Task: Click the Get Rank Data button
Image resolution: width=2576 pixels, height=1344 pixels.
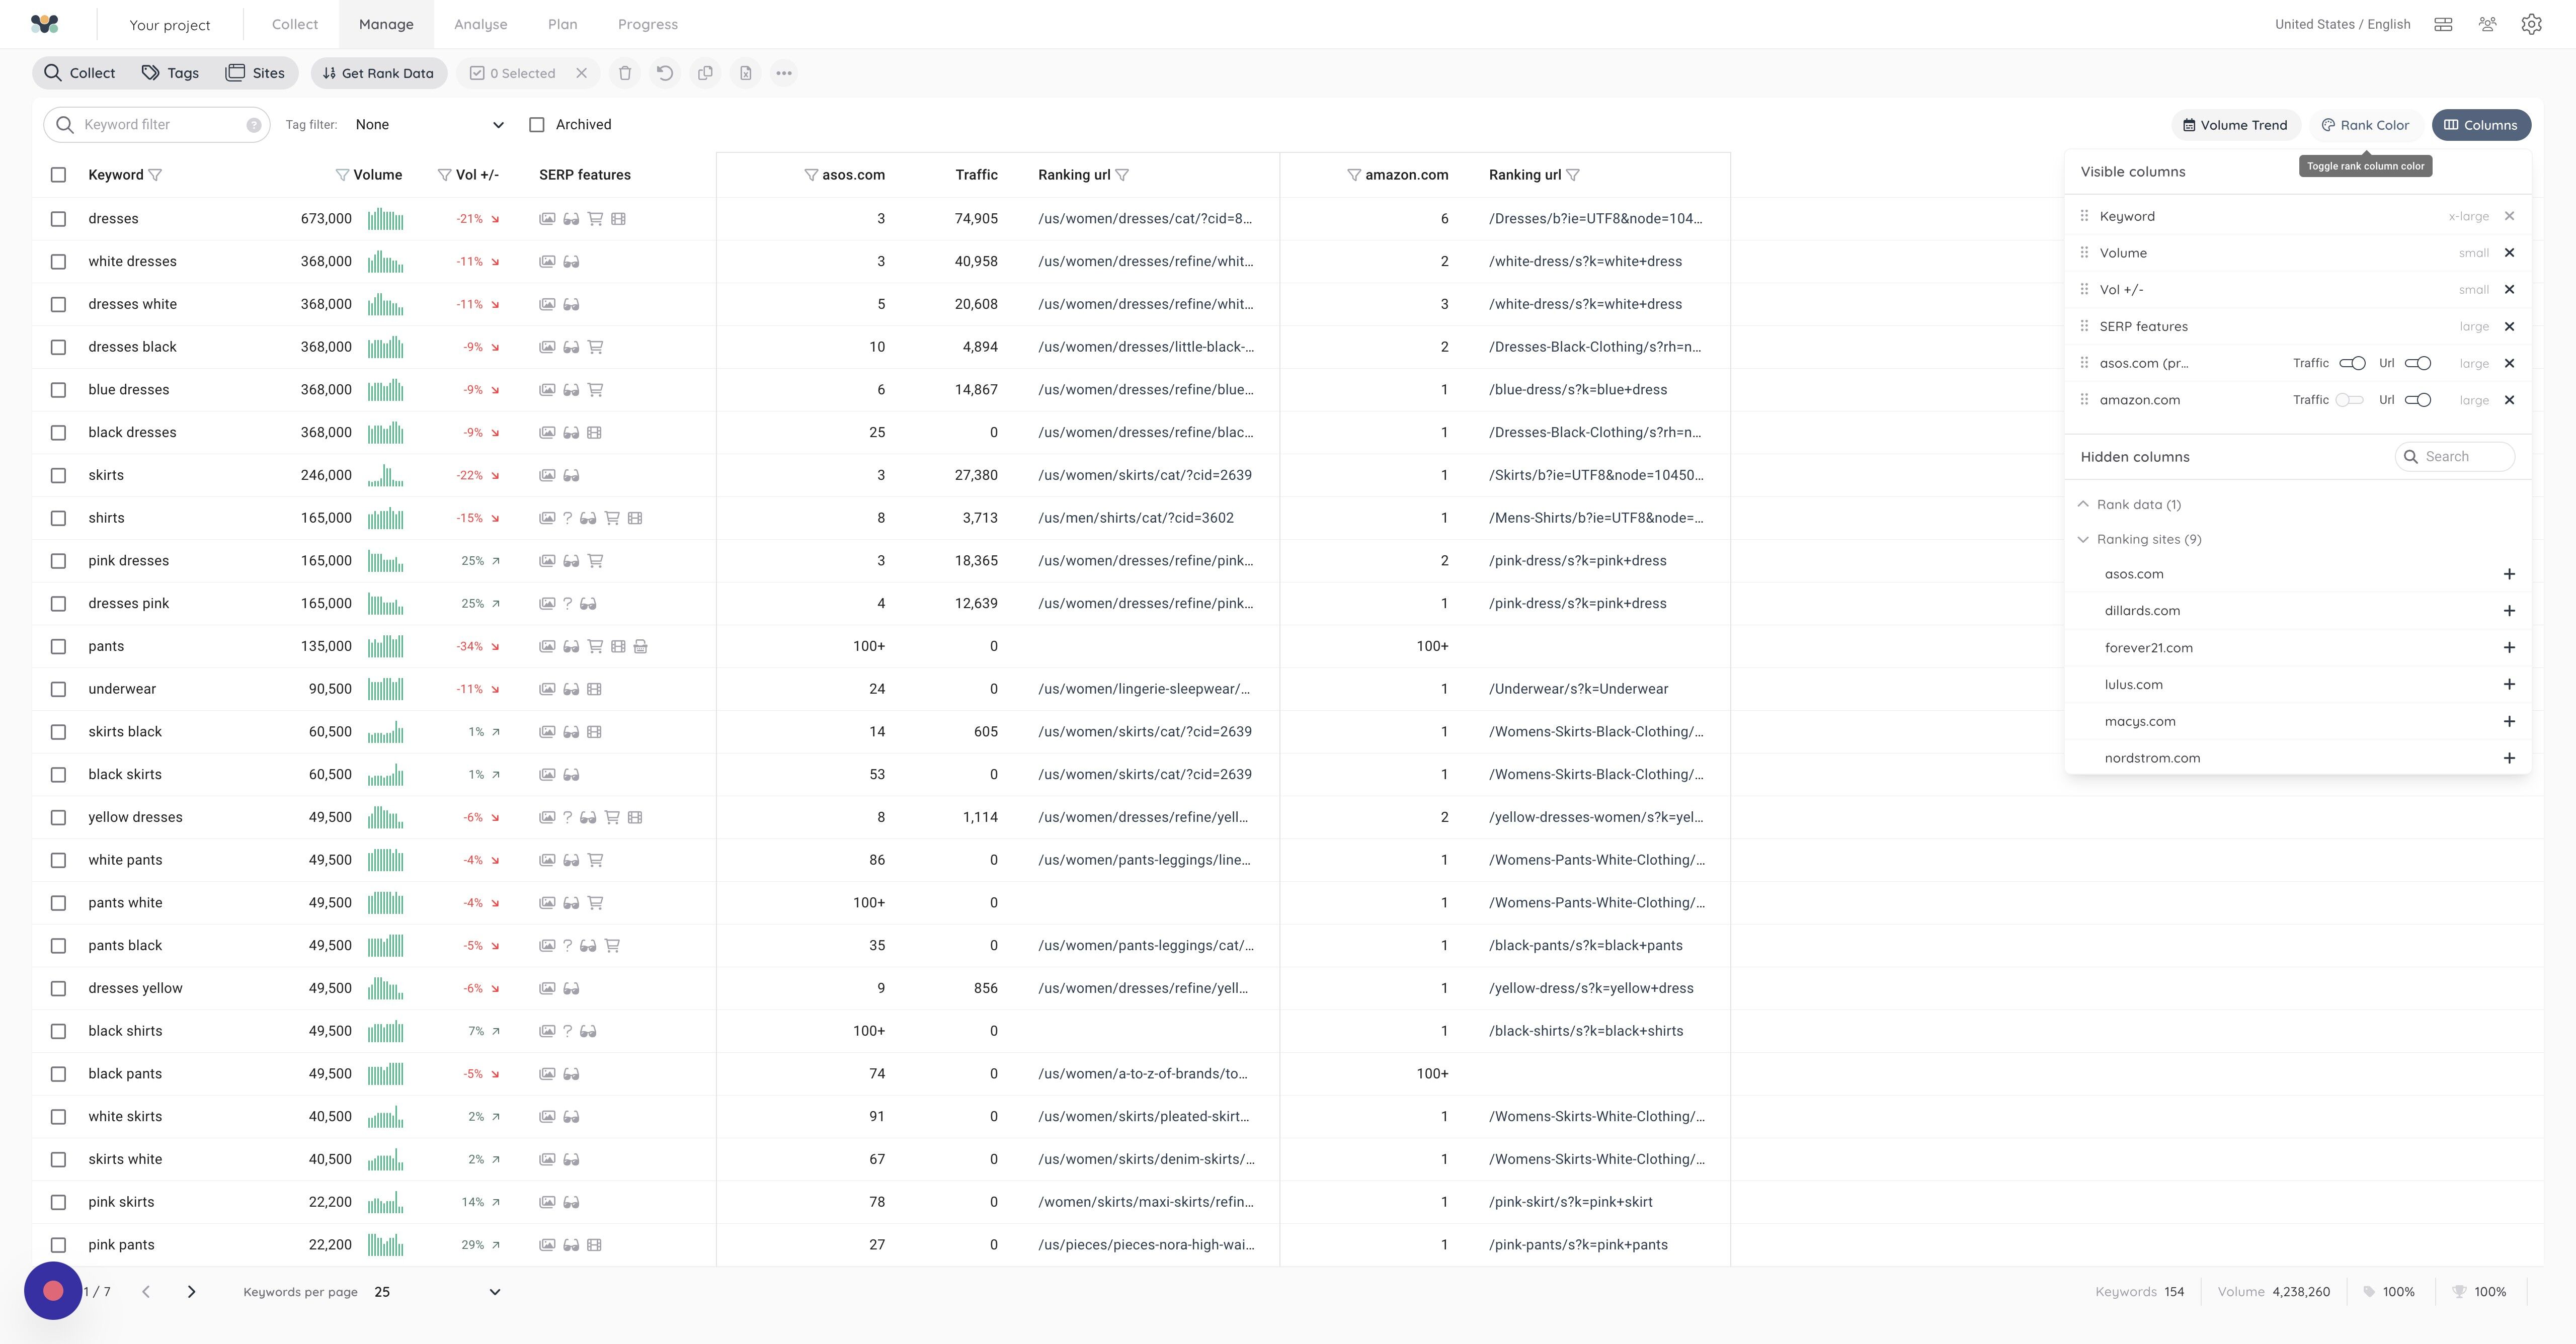Action: tap(379, 73)
